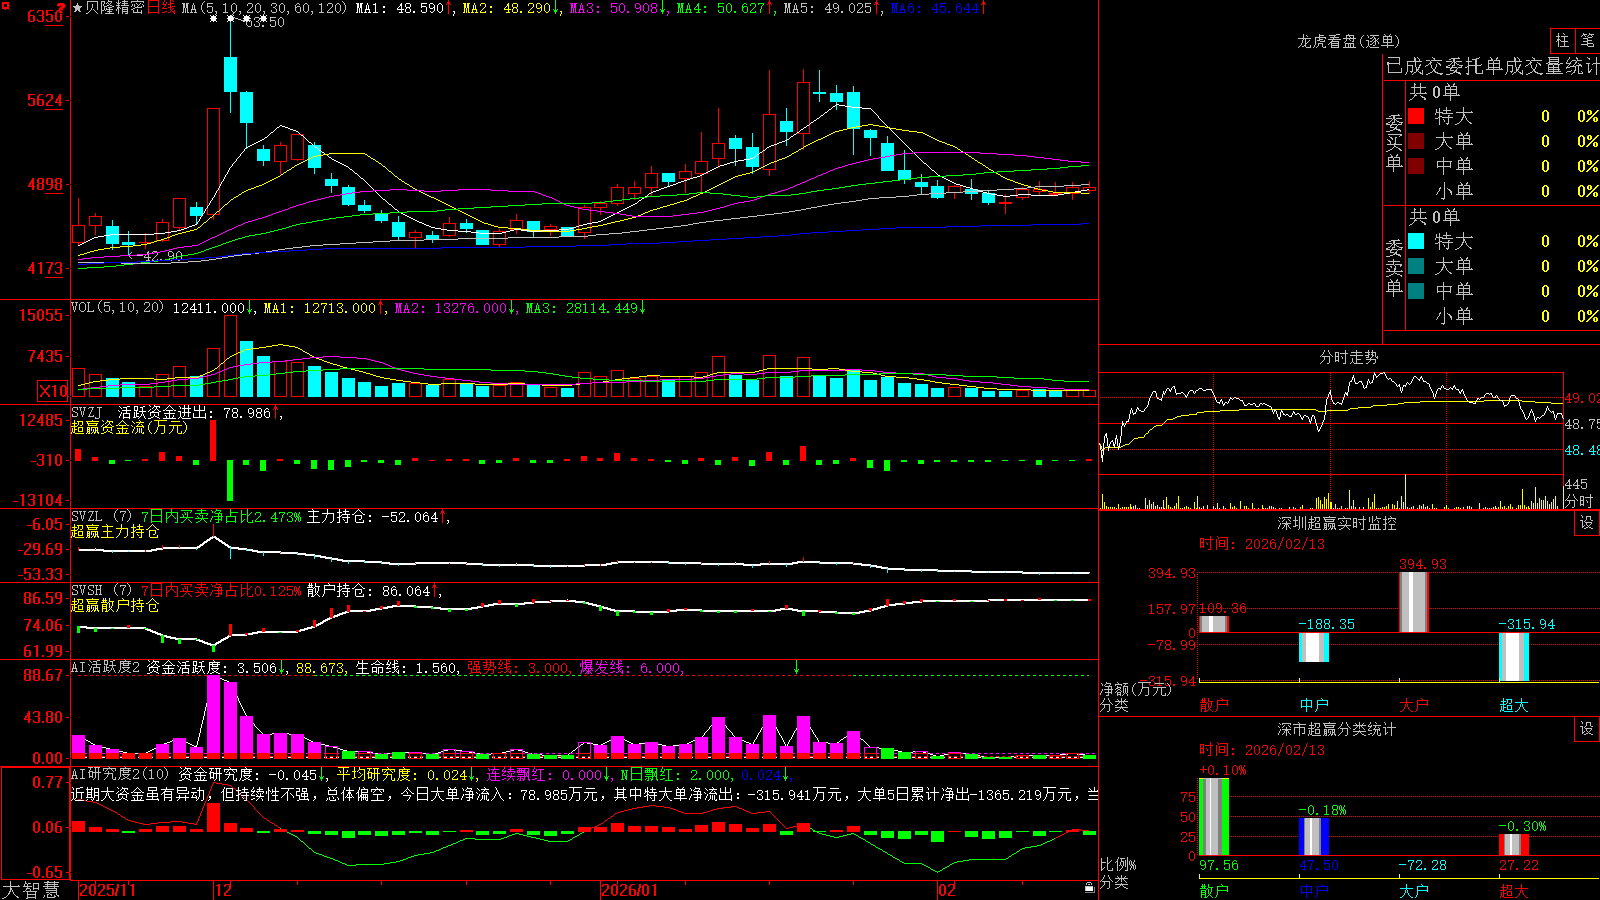Click the 2026/01 date marker

[x=629, y=890]
